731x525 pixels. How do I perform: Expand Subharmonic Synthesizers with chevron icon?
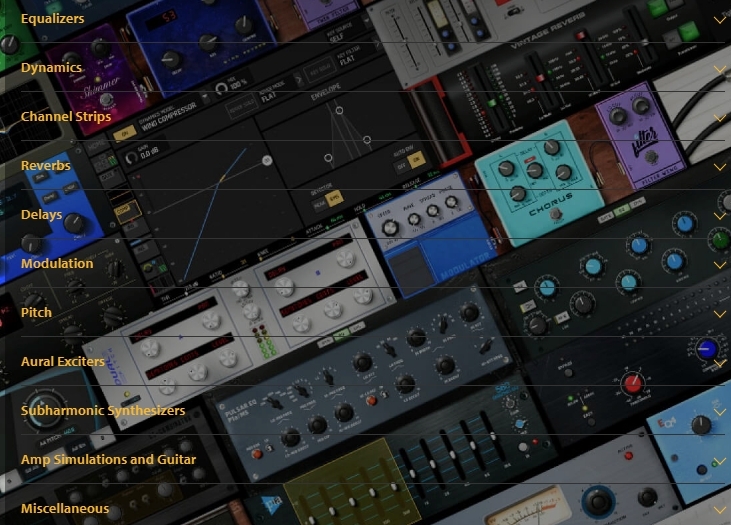(719, 412)
